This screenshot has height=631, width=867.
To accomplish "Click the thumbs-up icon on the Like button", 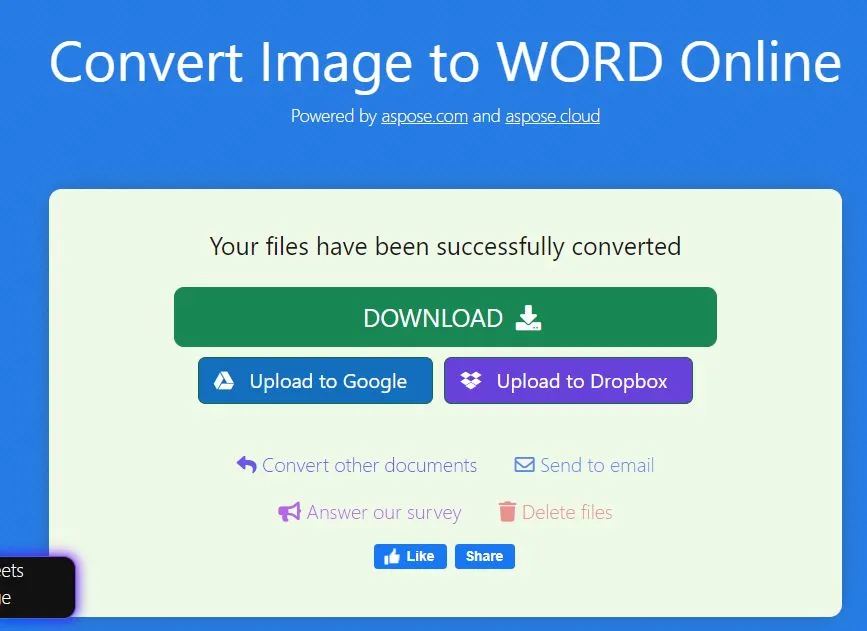I will (394, 556).
